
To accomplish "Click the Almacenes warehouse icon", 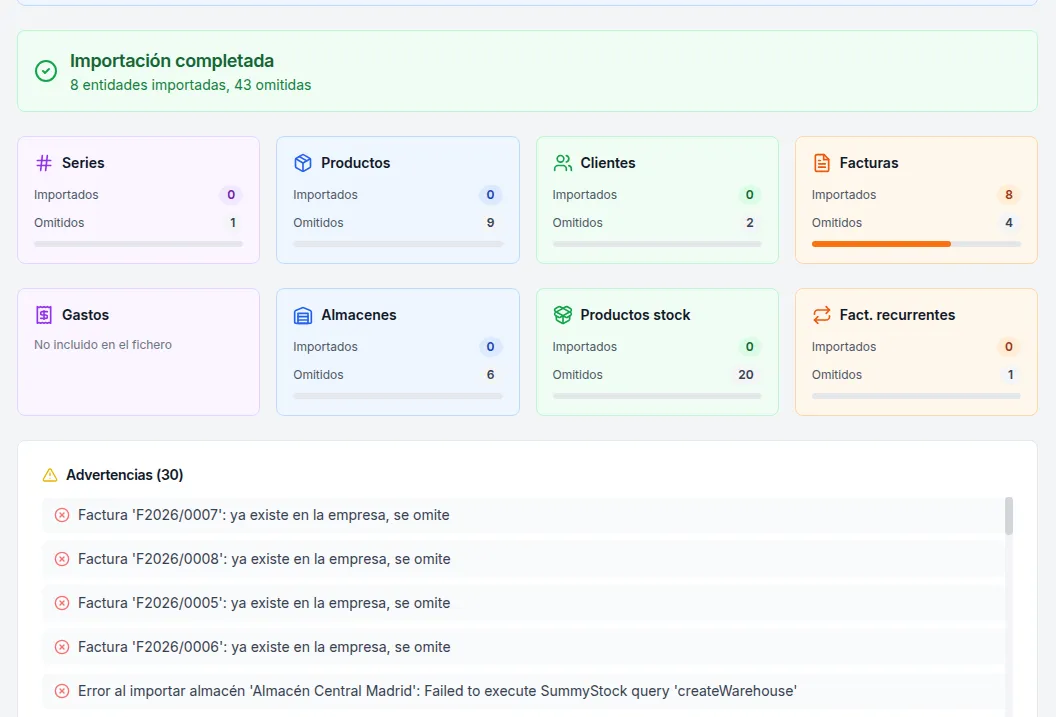I will [x=303, y=315].
